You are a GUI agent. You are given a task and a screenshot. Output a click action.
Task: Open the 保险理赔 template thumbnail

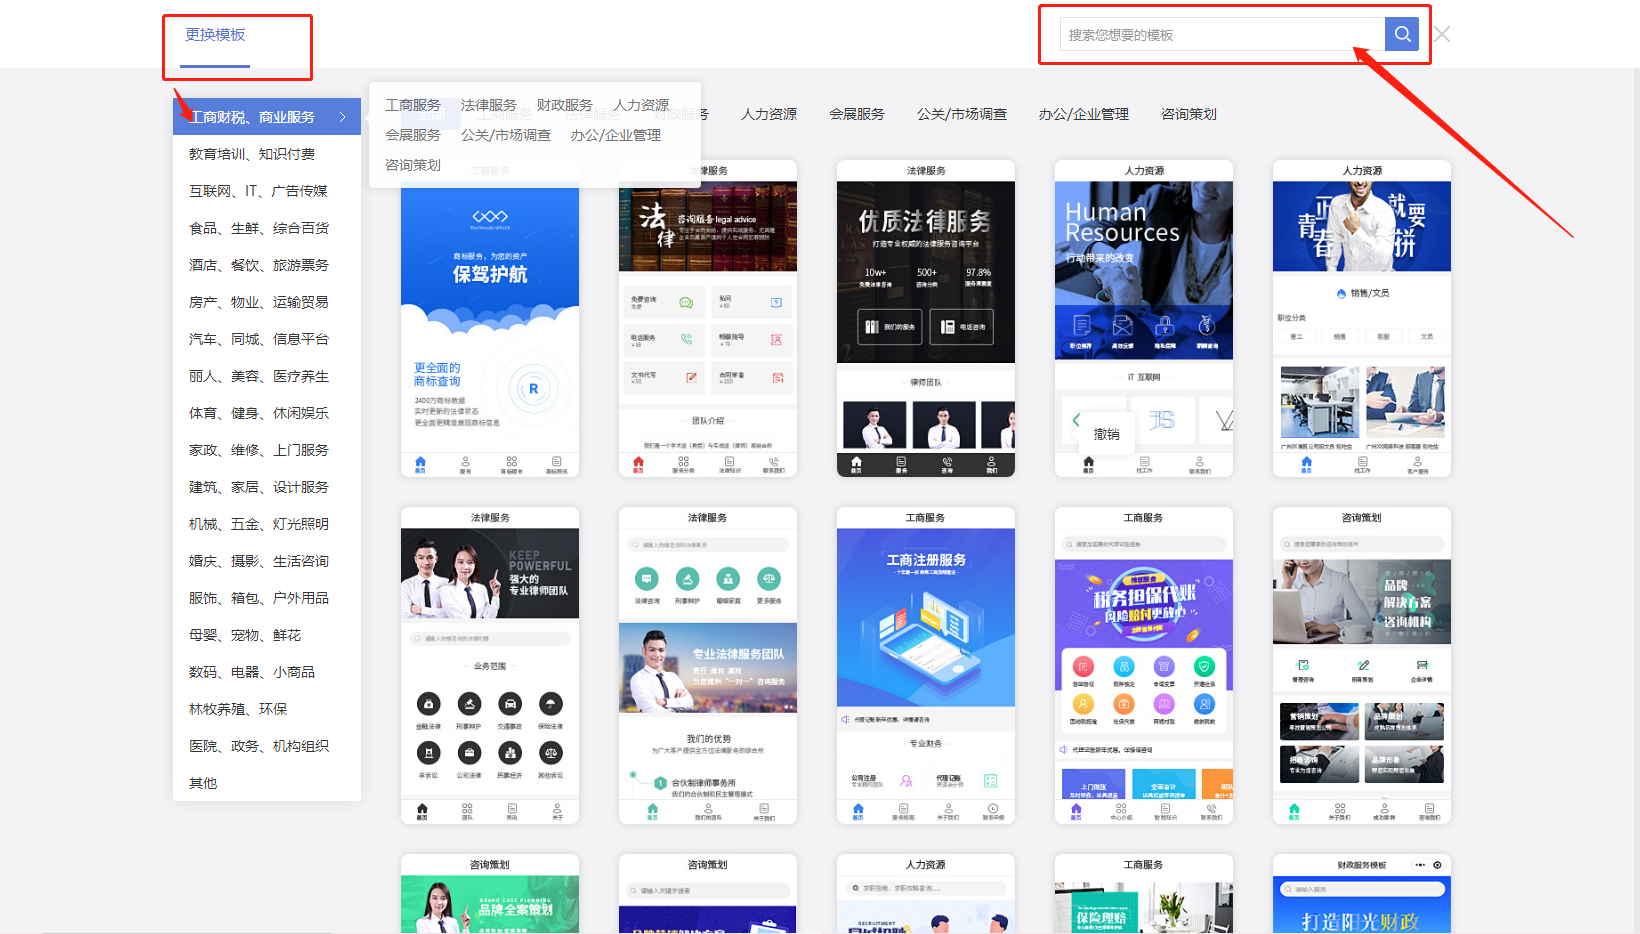[1144, 894]
